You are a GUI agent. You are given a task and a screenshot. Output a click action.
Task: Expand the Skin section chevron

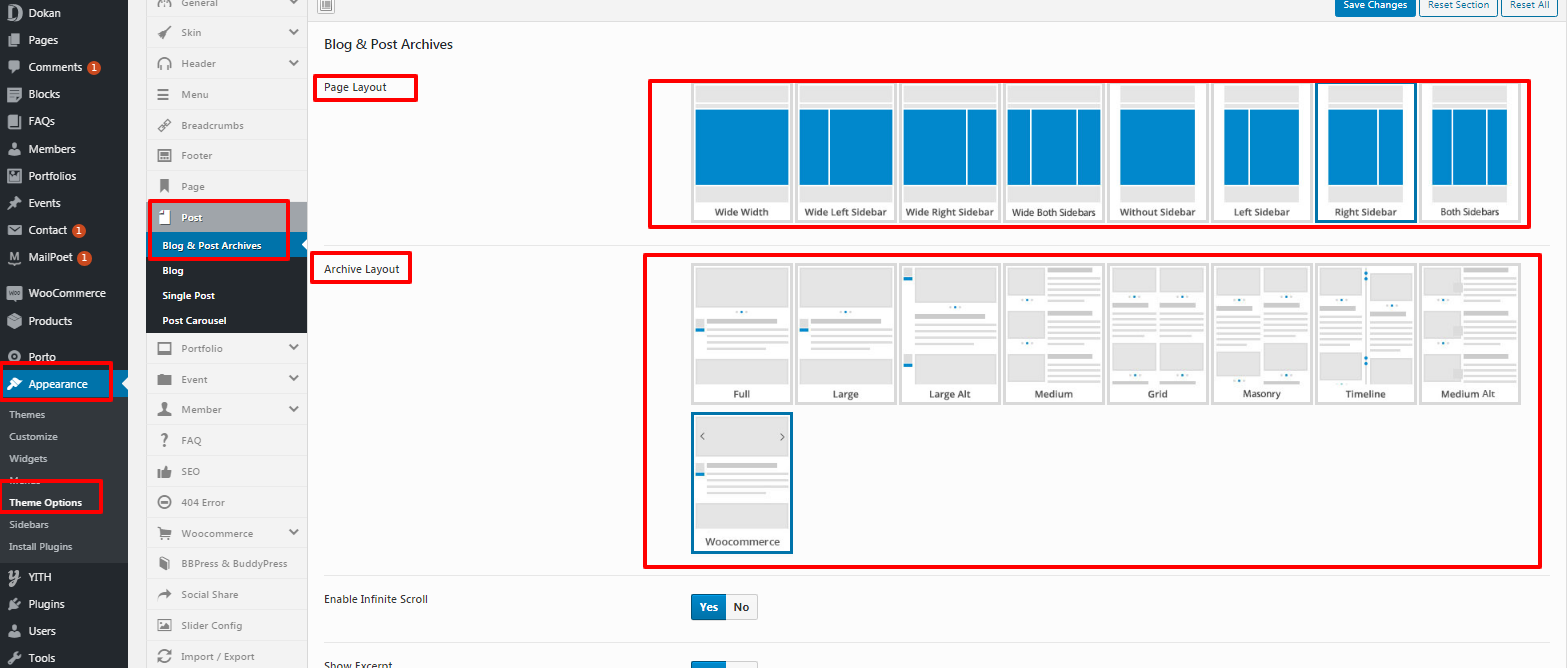[x=294, y=32]
